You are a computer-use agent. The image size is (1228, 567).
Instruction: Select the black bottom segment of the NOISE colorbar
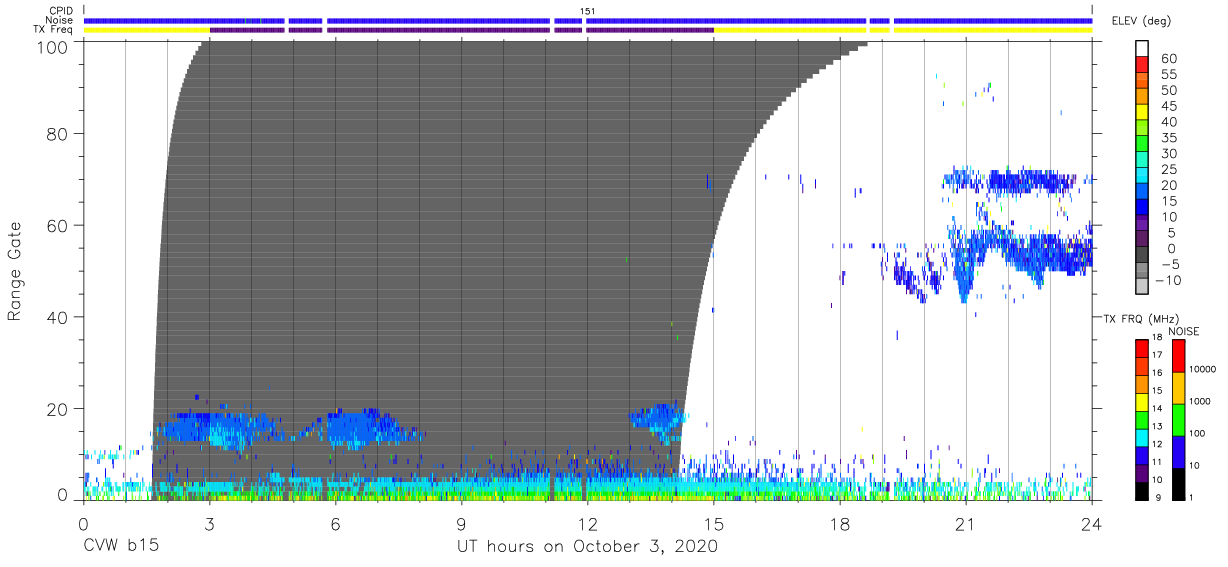(x=1180, y=482)
